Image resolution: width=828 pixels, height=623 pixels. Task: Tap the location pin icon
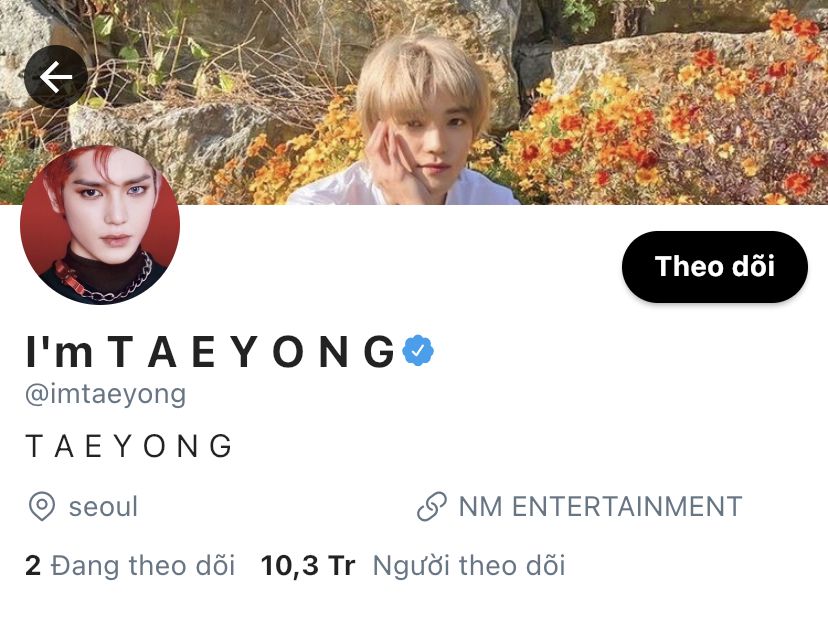(42, 506)
